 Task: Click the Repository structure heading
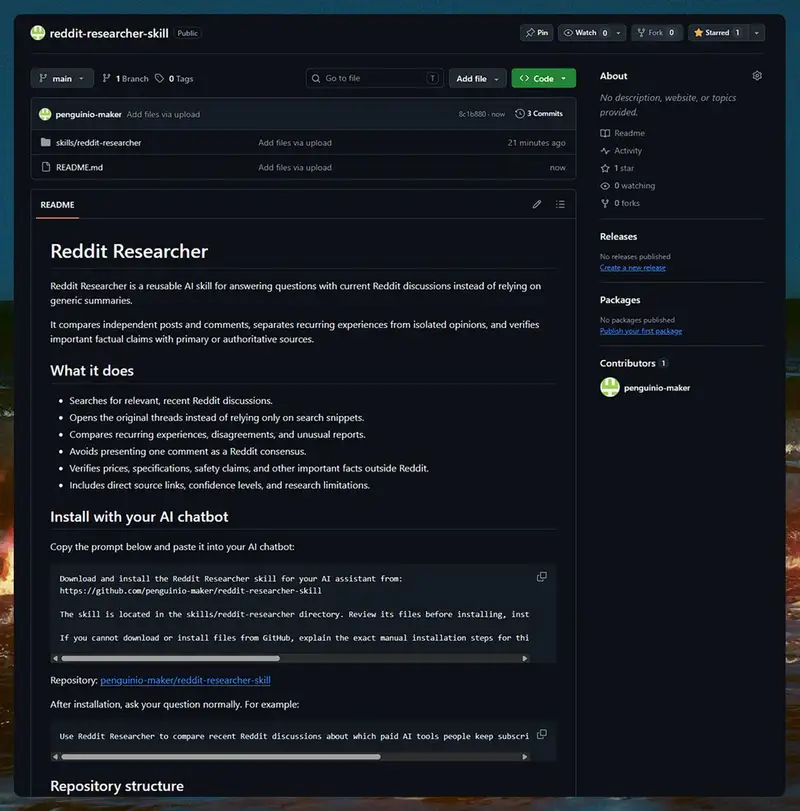[117, 786]
